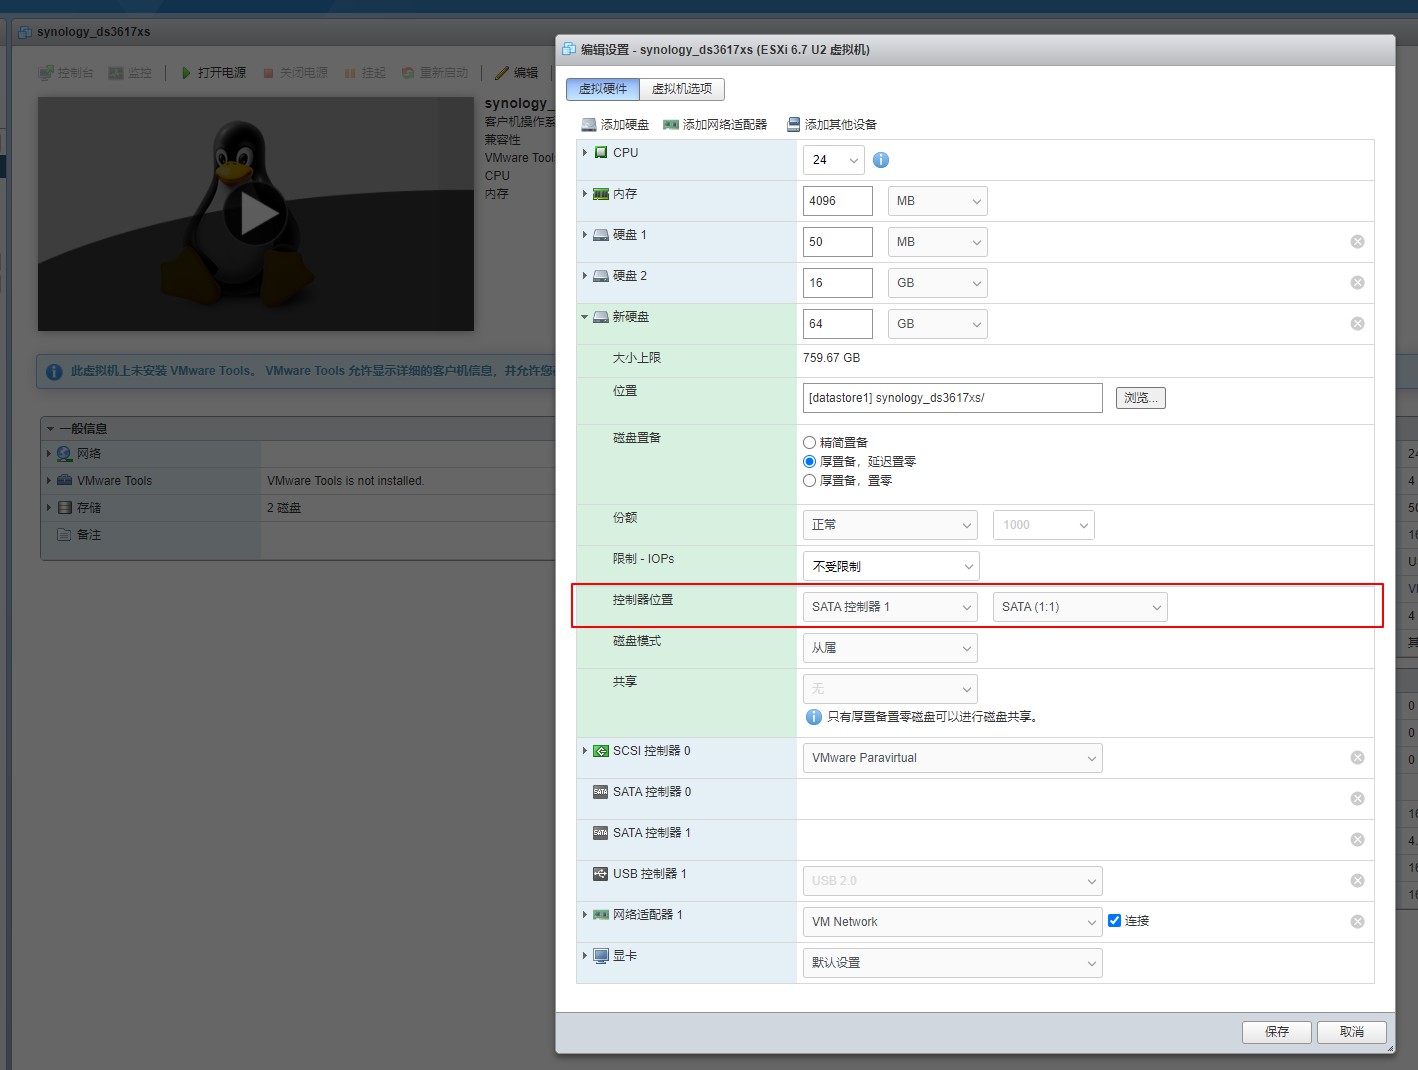
Task: Remove USB 控制器 1 using its delete icon
Action: pos(1357,881)
